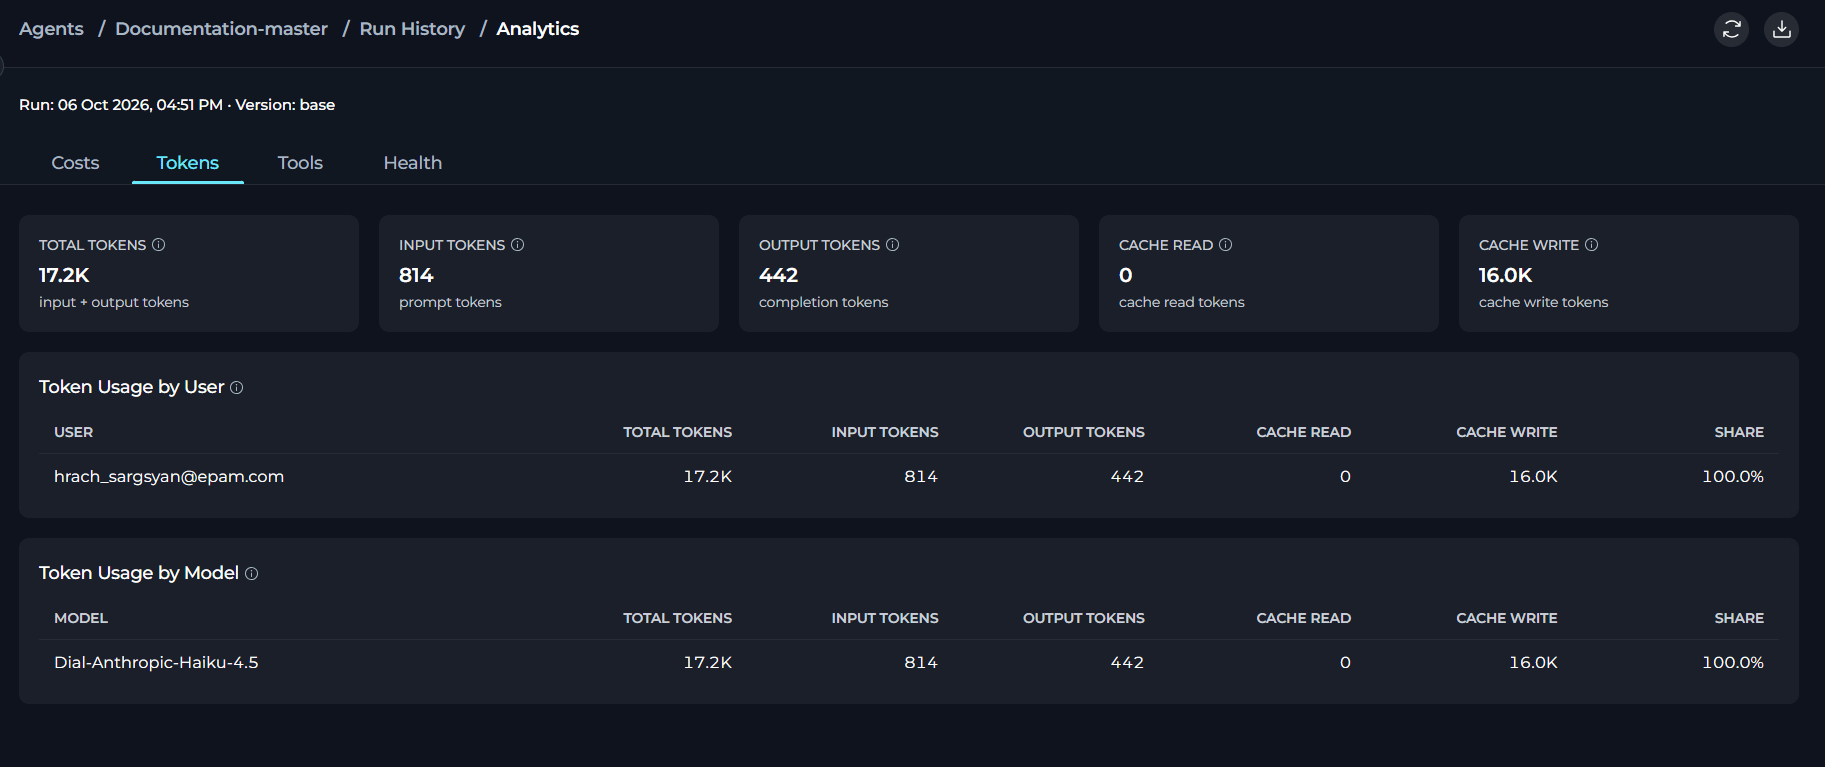The image size is (1825, 767).
Task: Select the Tokens tab
Action: pyautogui.click(x=188, y=163)
